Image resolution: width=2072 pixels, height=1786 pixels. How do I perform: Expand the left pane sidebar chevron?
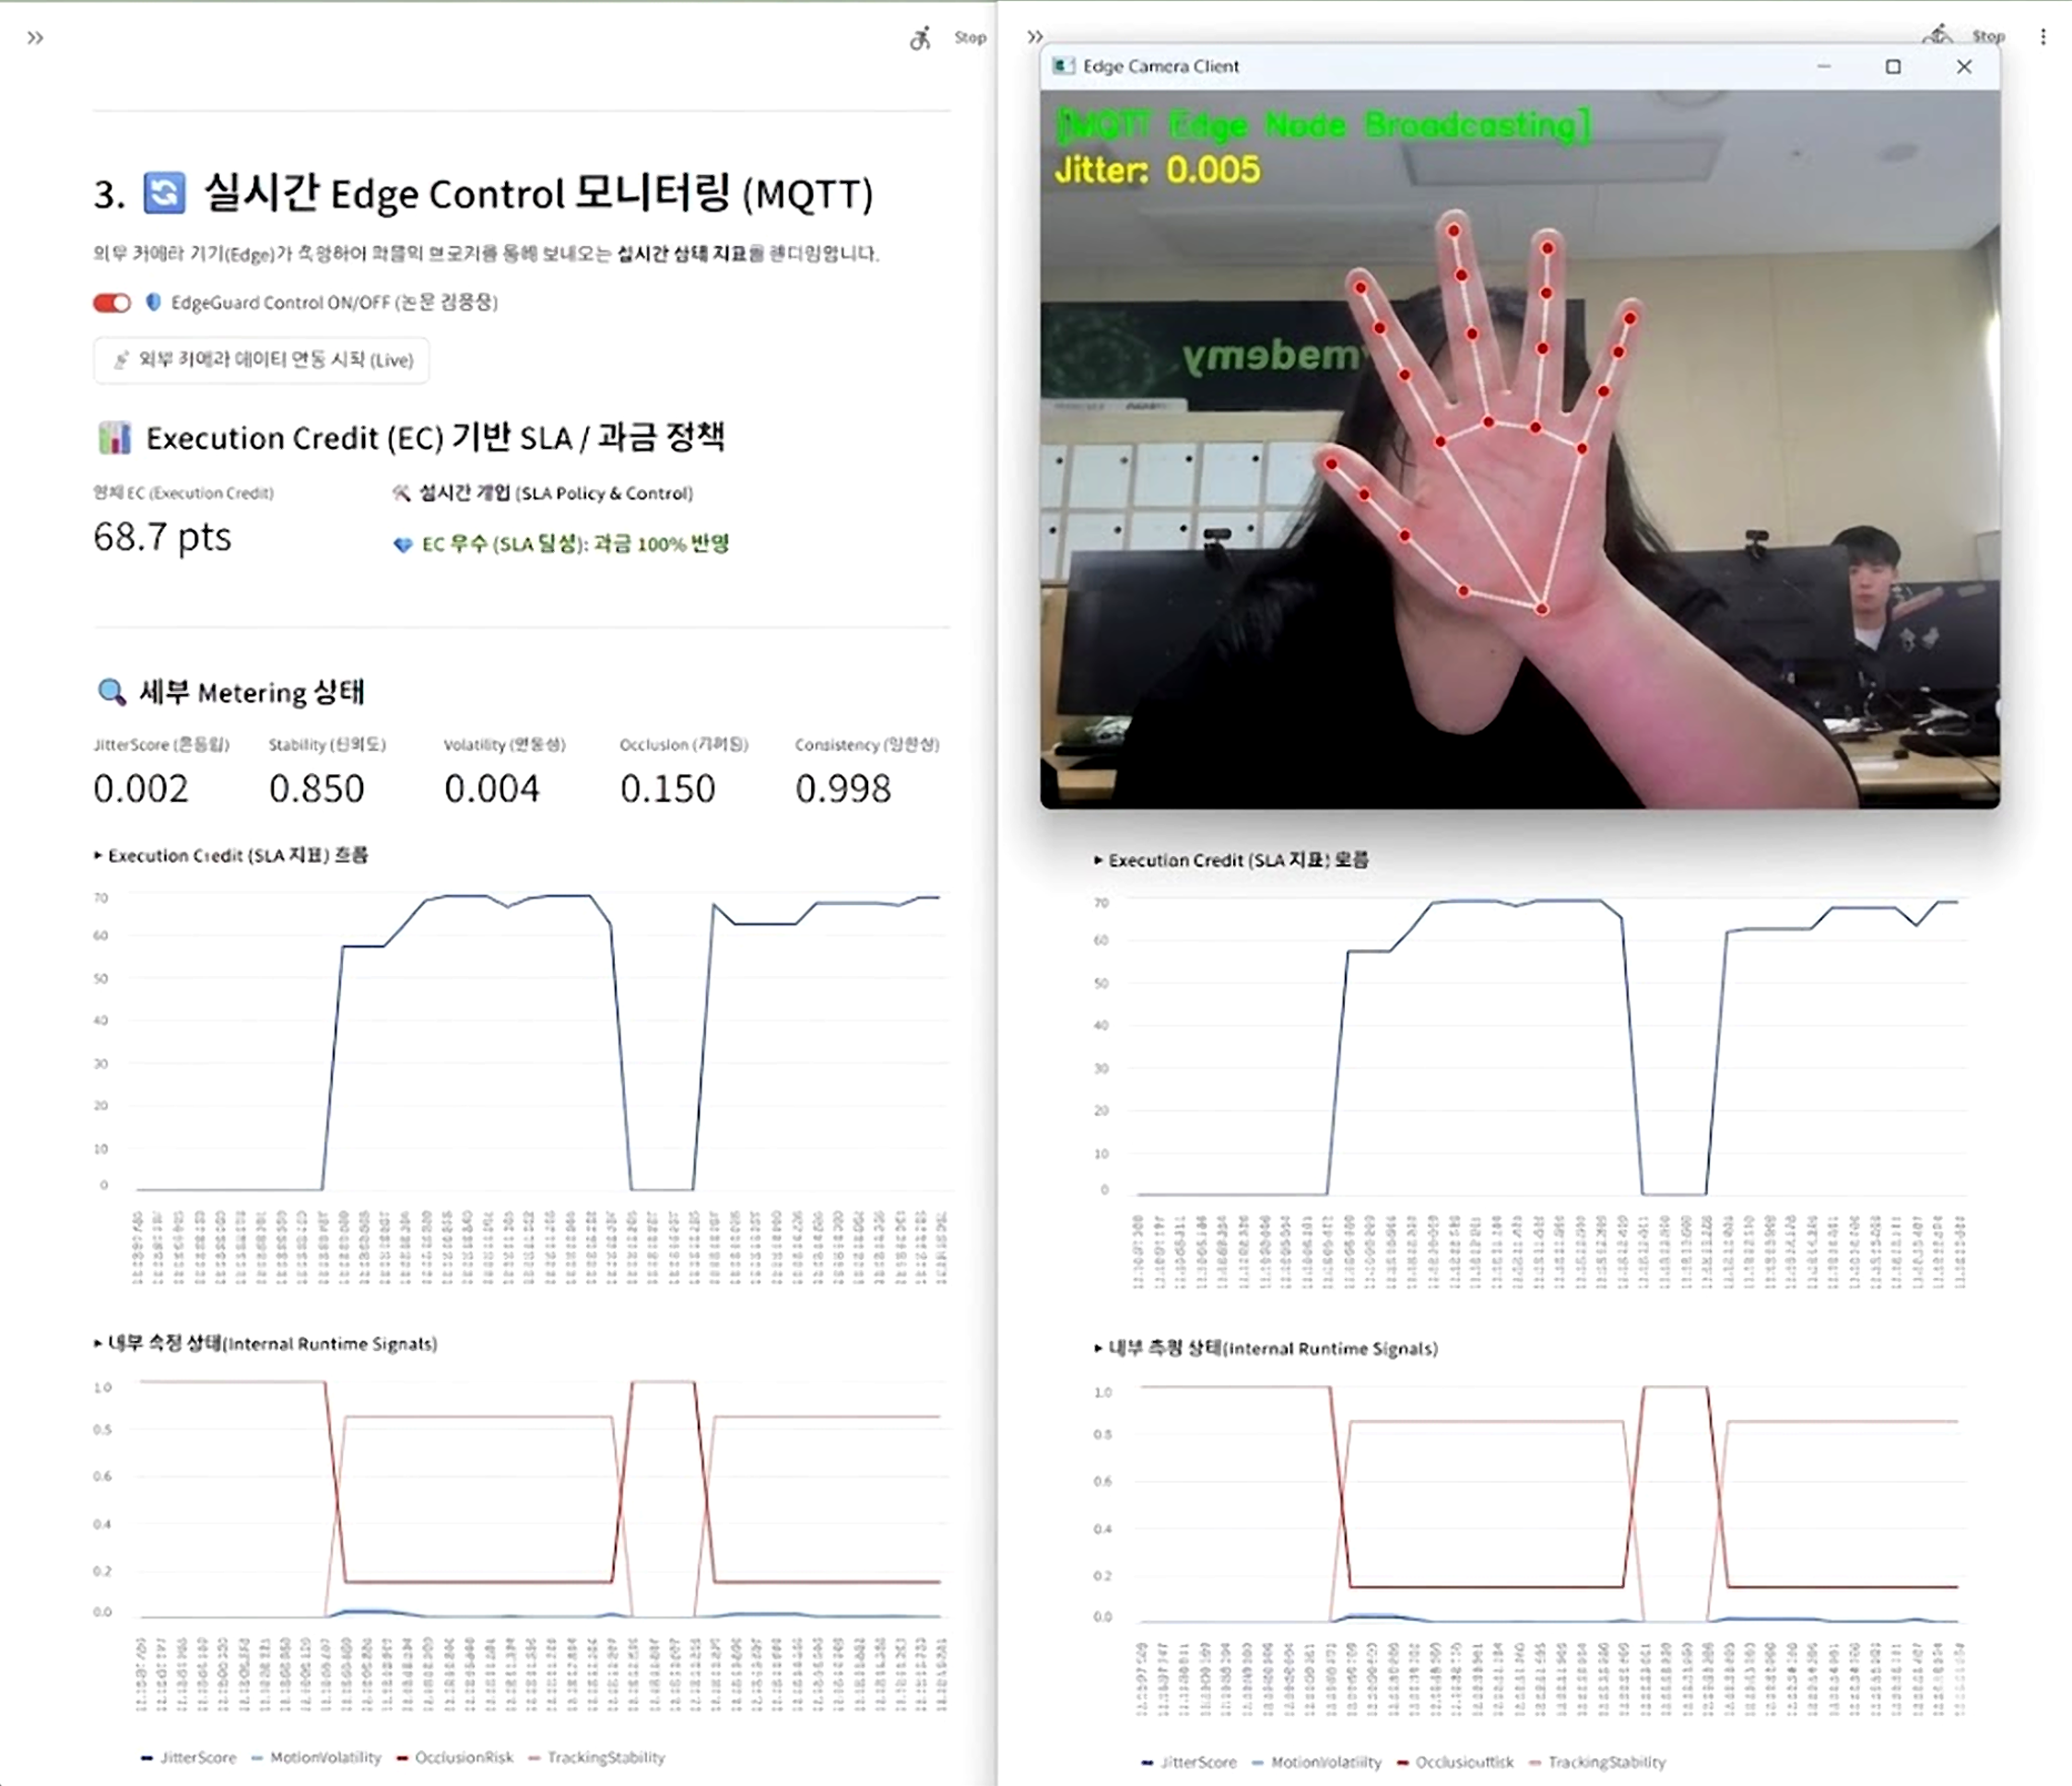click(x=36, y=38)
